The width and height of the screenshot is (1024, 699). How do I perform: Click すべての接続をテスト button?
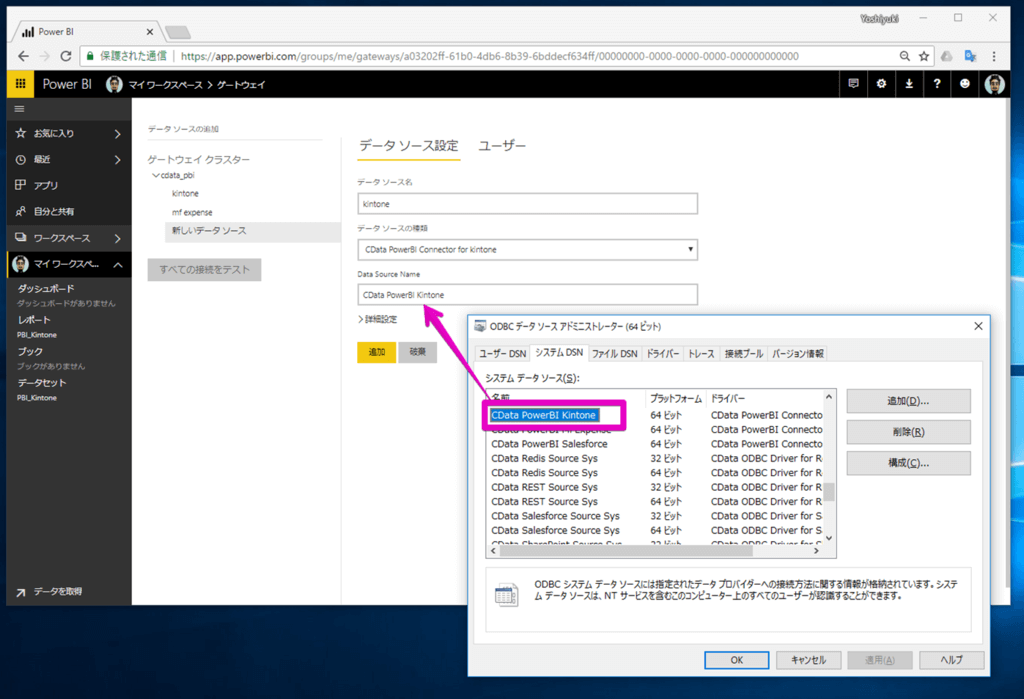204,270
